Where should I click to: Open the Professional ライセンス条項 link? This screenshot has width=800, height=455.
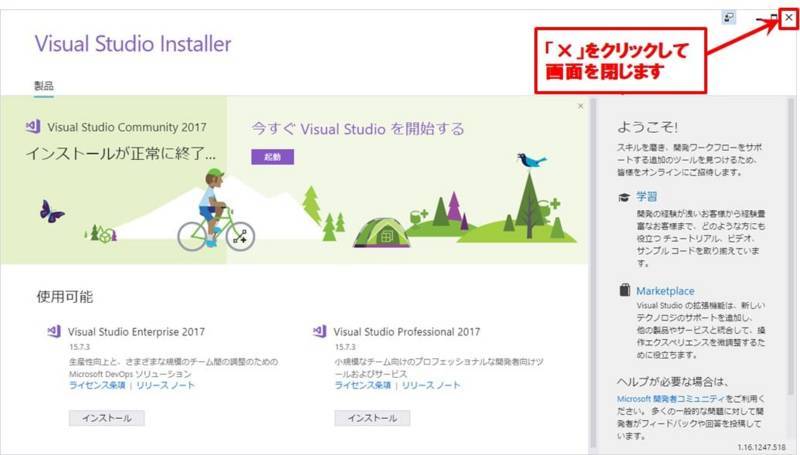pos(363,385)
